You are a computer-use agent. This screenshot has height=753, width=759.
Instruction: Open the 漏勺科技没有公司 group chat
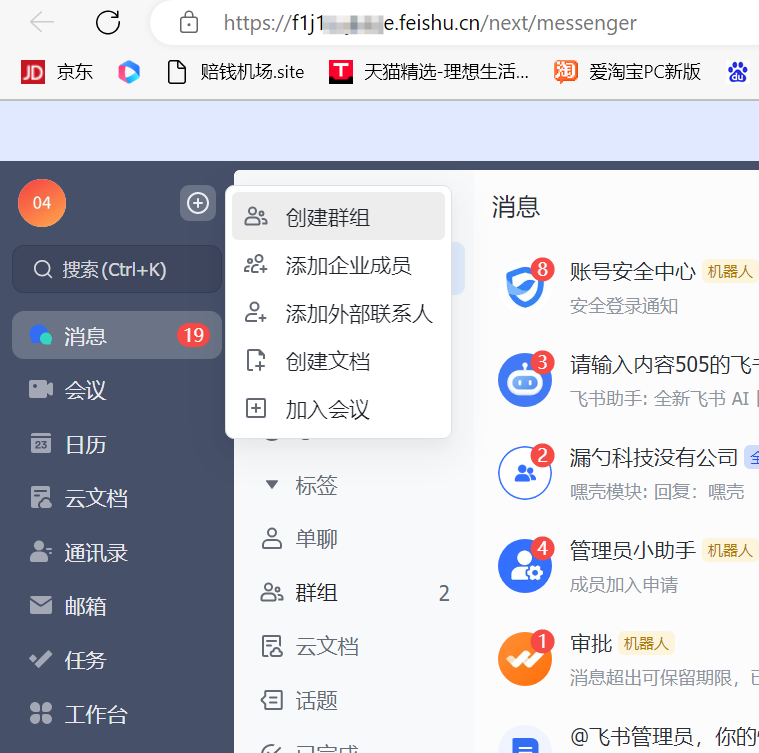[x=624, y=473]
